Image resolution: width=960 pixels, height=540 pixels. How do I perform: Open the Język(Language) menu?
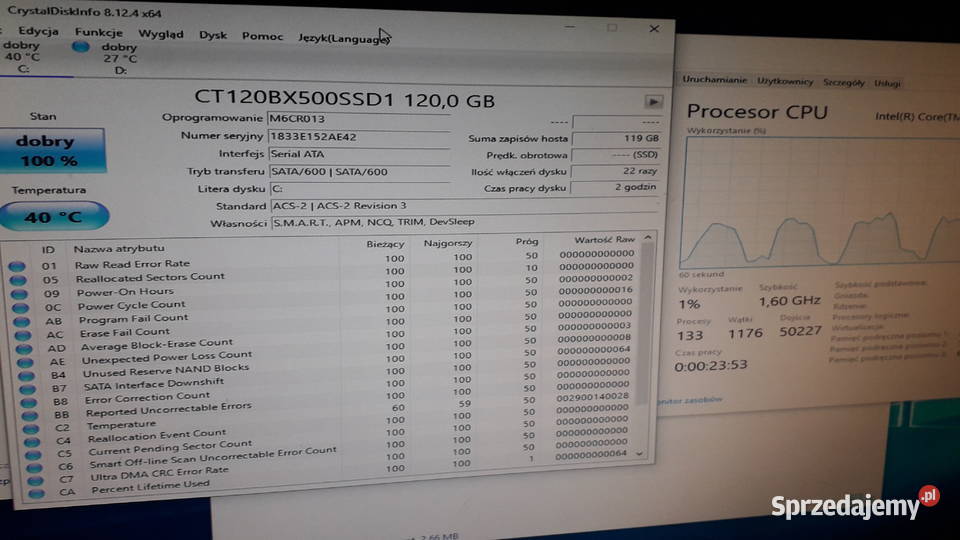343,39
